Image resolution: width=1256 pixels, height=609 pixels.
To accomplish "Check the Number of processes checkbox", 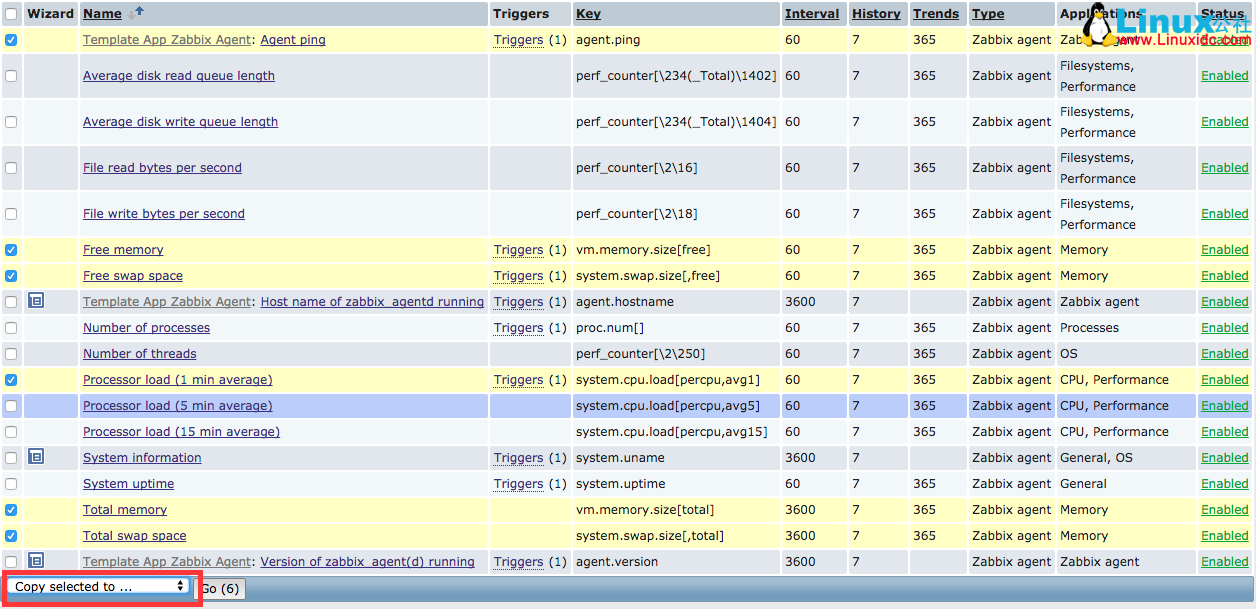I will [x=11, y=328].
